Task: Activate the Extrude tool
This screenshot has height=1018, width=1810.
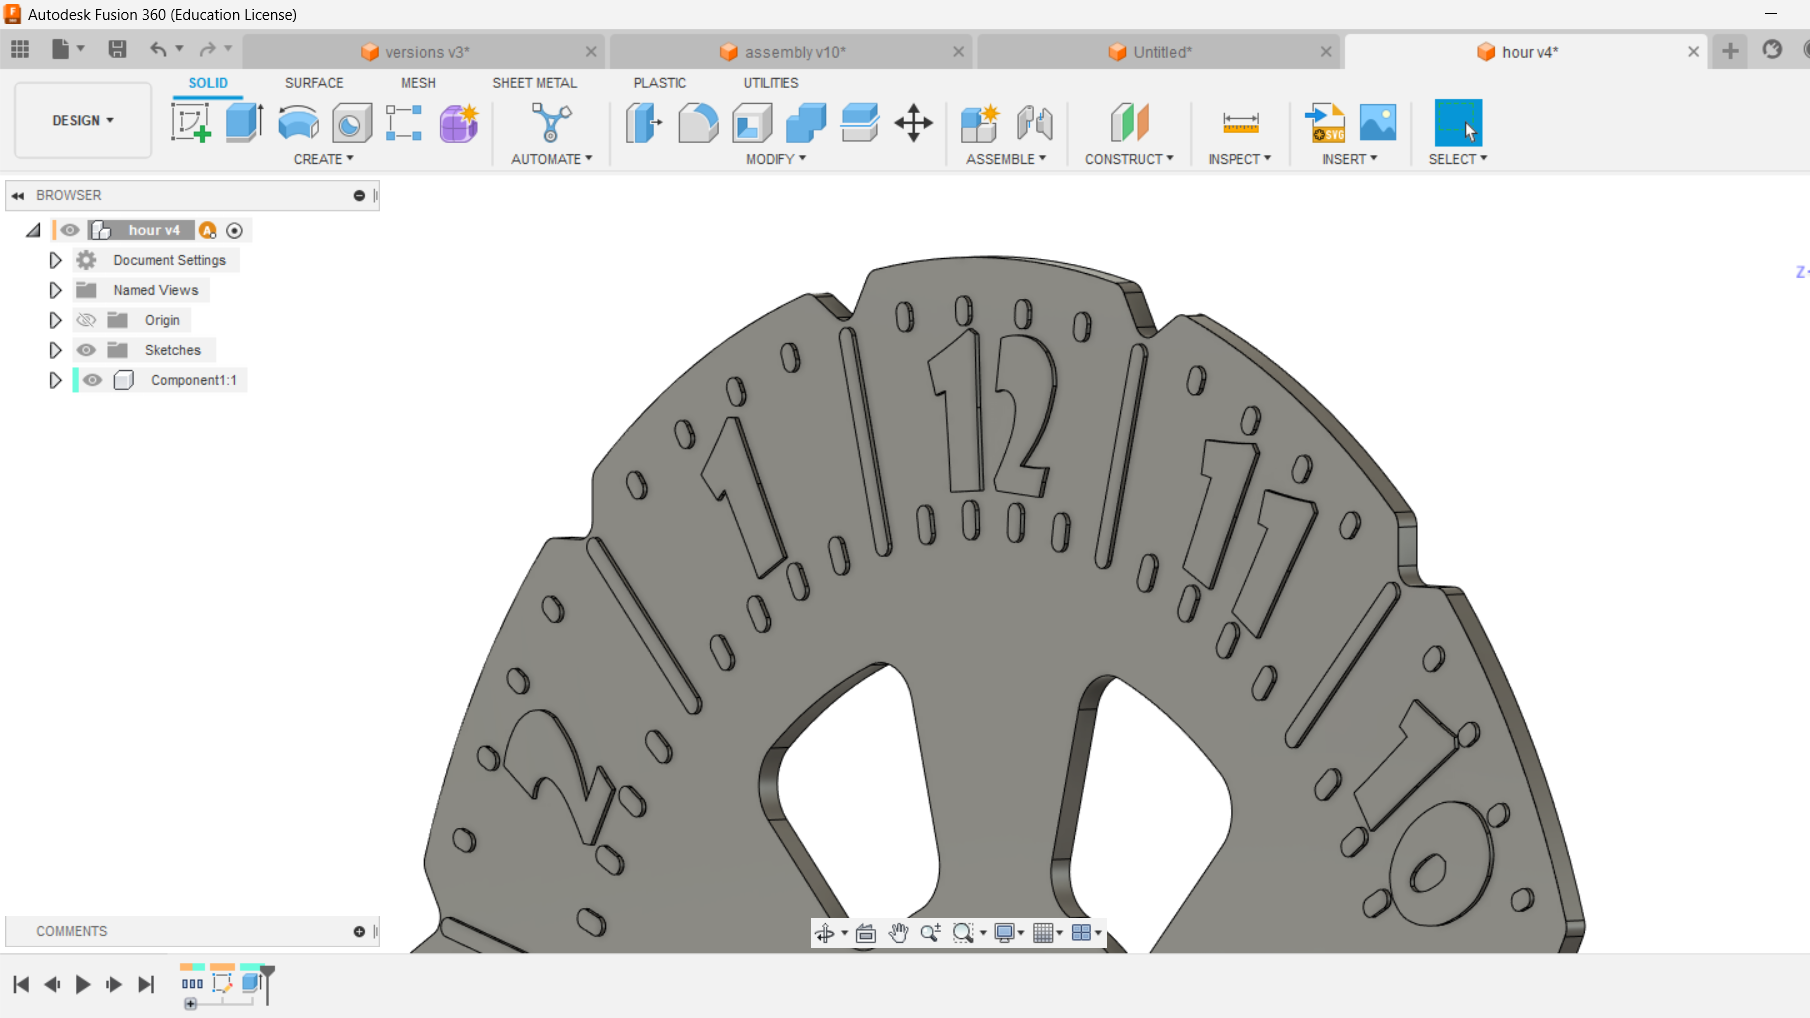Action: [x=243, y=122]
